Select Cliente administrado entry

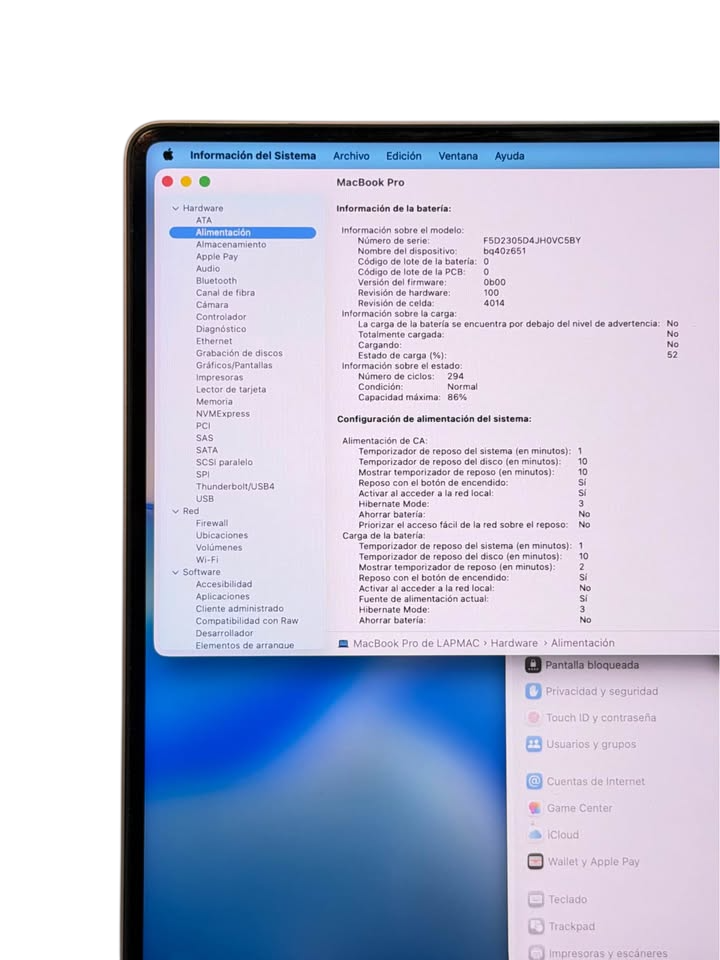point(239,609)
